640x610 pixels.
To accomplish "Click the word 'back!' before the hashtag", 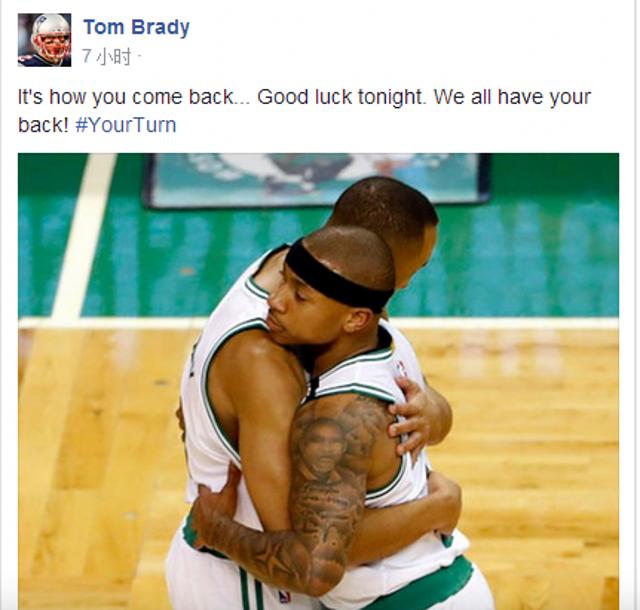I will pyautogui.click(x=43, y=125).
